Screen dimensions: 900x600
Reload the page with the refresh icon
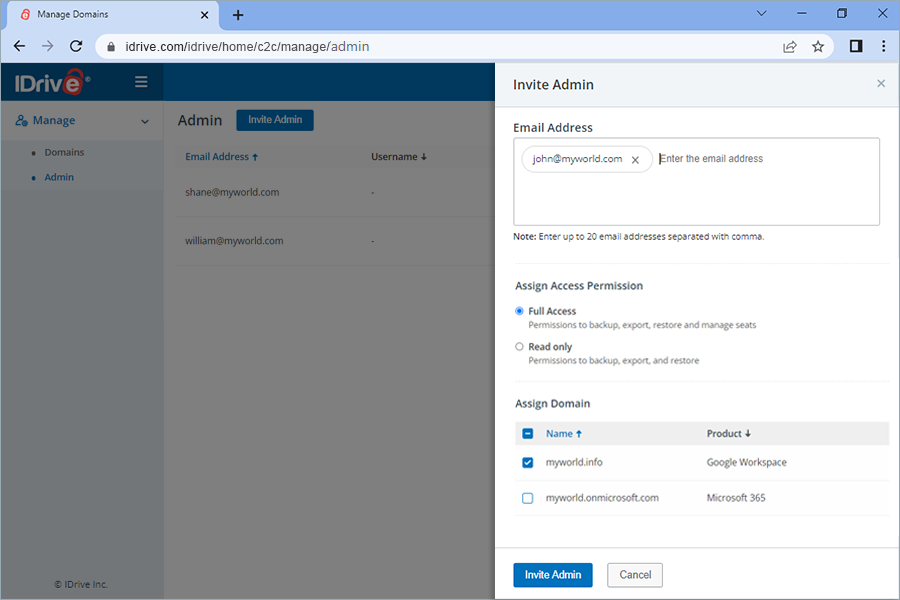pyautogui.click(x=76, y=47)
